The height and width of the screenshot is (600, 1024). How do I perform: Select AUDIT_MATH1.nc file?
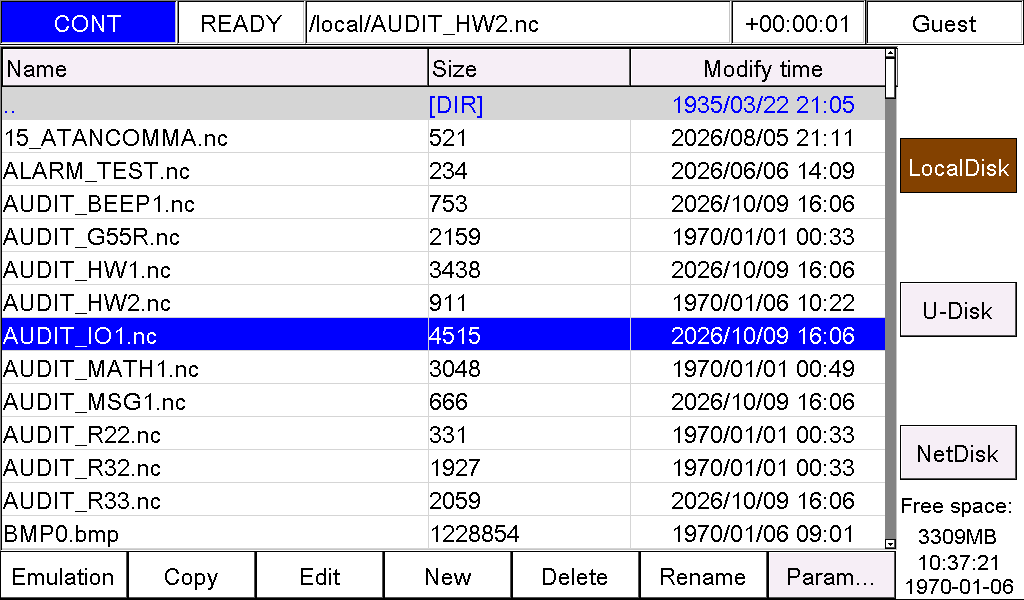click(443, 368)
